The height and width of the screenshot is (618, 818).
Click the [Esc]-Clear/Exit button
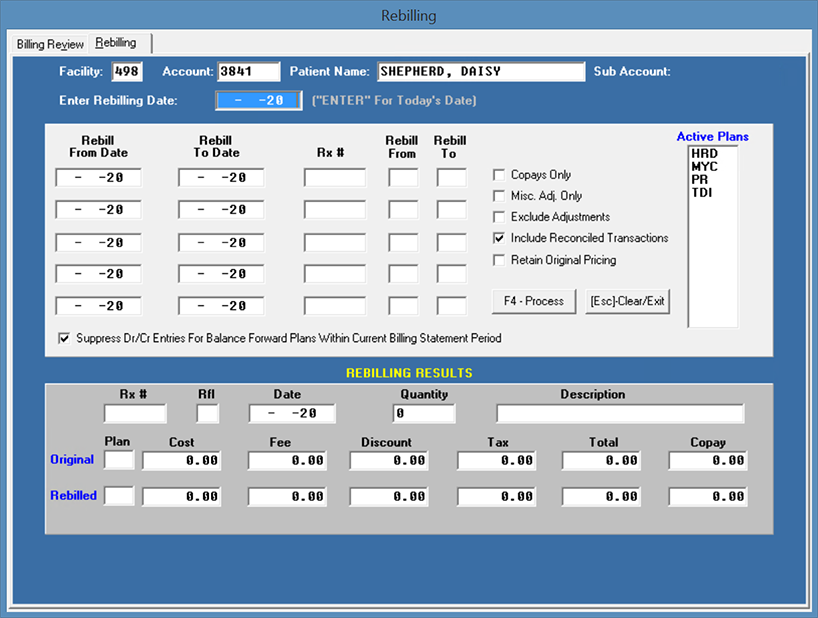coord(628,301)
